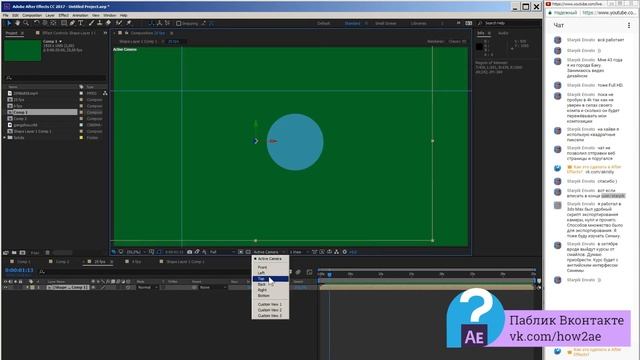This screenshot has width=640, height=360.
Task: Open the Composition menu
Action: pos(32,15)
